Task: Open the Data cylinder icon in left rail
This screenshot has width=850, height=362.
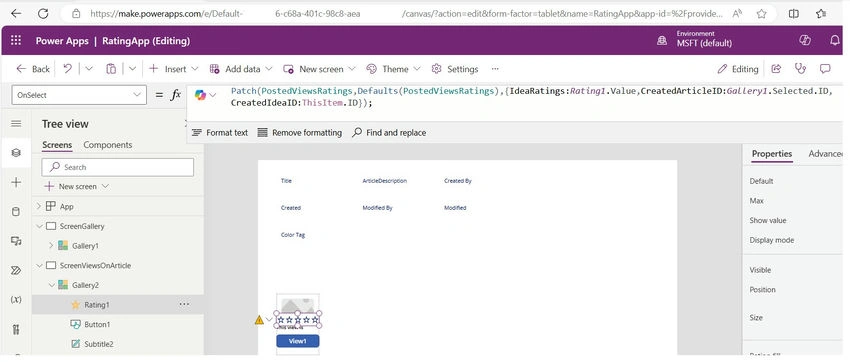Action: coord(16,212)
